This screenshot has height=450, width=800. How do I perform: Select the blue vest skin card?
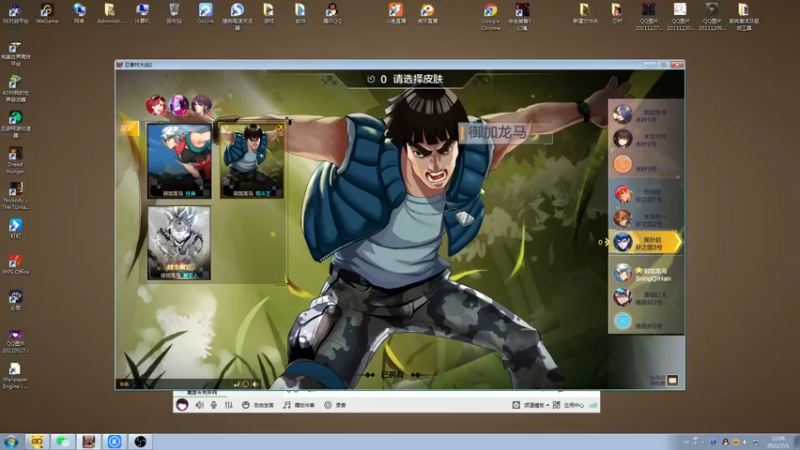click(x=252, y=160)
